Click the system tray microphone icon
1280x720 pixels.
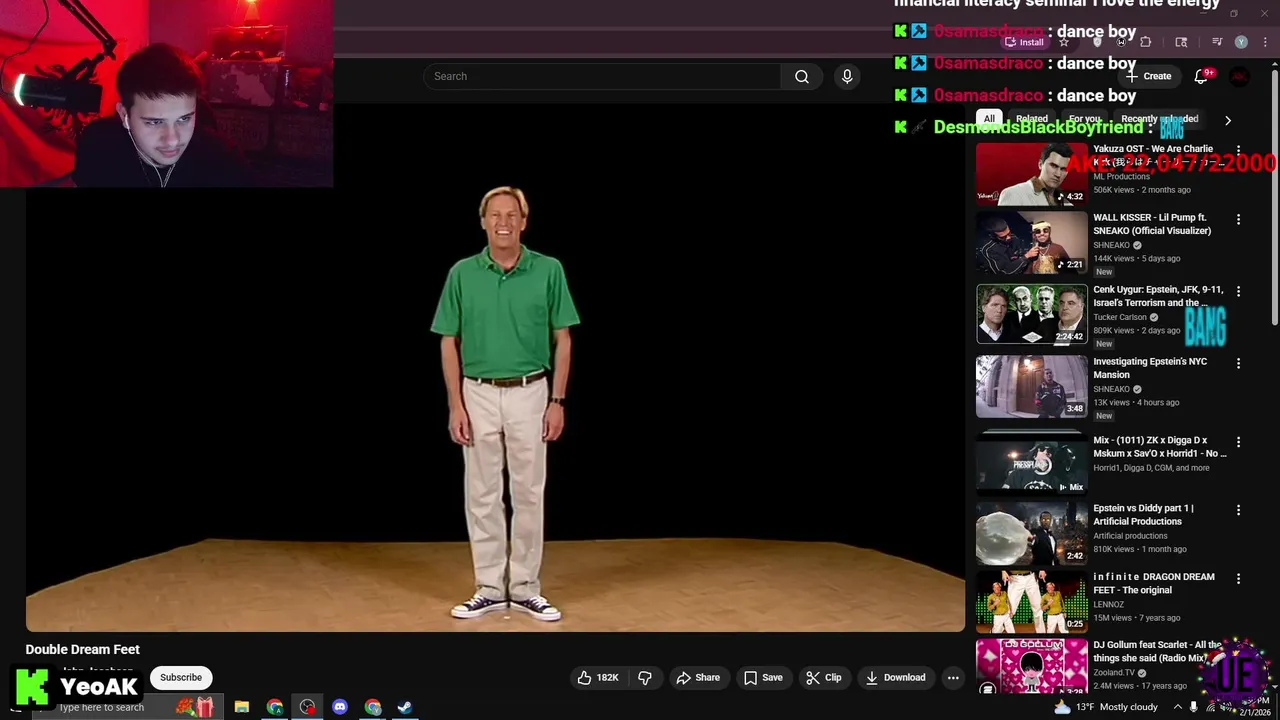pos(1193,707)
